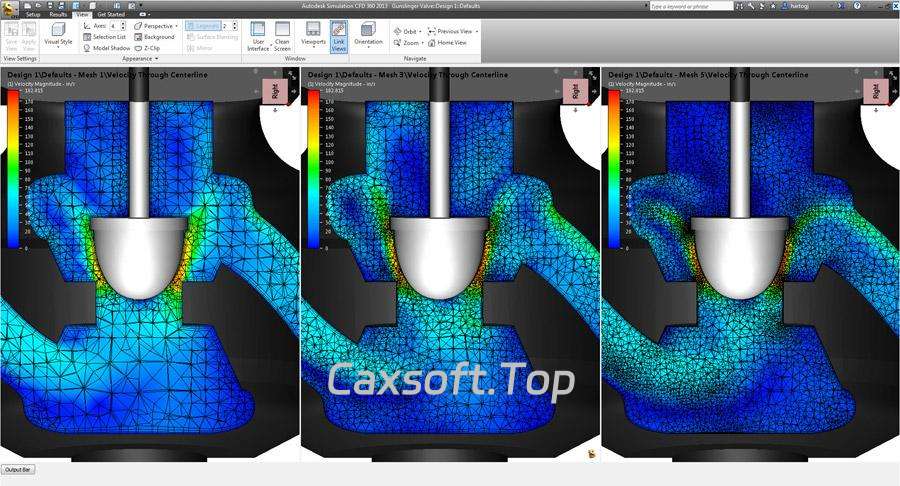Click the Home View button
The image size is (900, 486).
click(447, 43)
